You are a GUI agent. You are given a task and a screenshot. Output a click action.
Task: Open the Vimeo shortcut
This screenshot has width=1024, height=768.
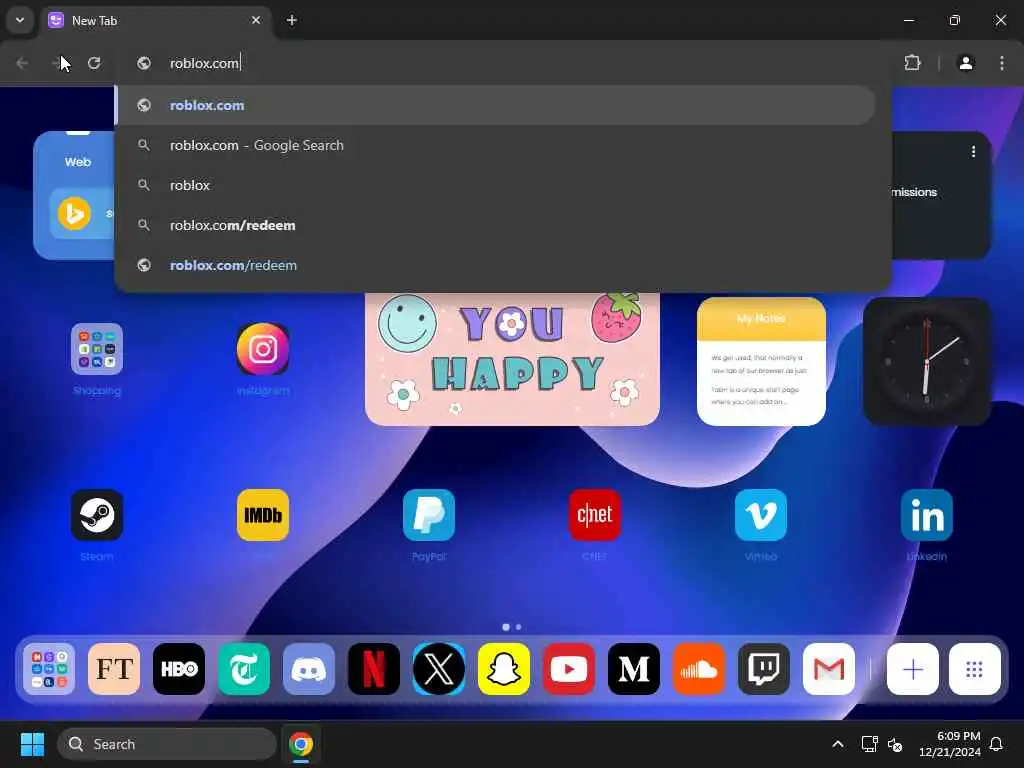click(x=761, y=515)
